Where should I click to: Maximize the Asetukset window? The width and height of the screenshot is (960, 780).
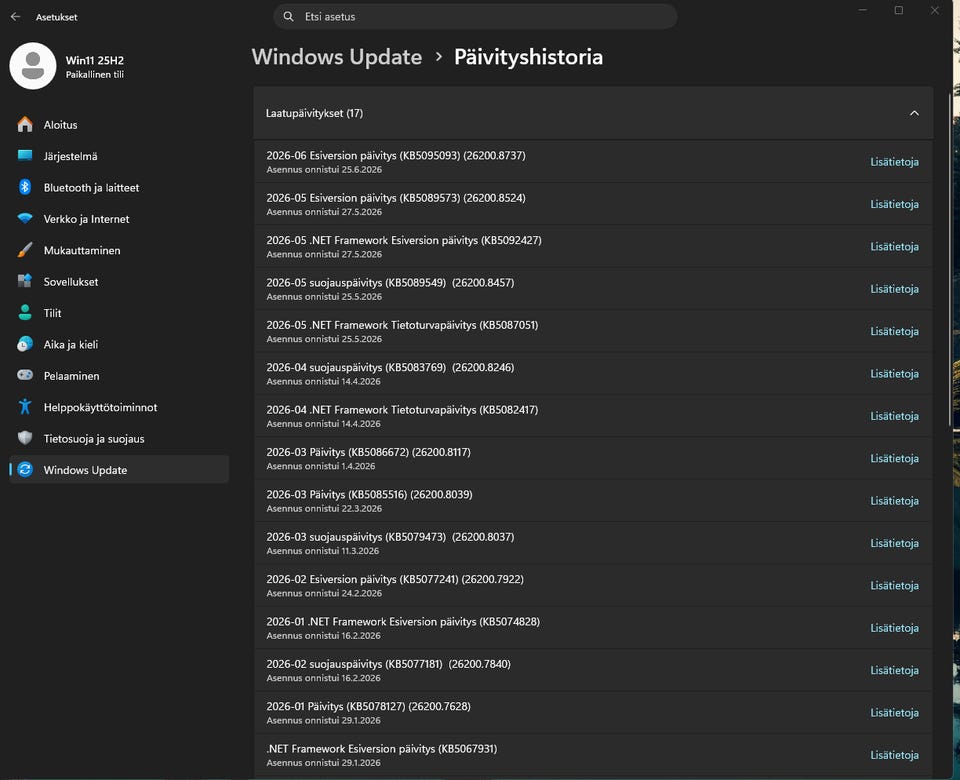coord(898,10)
